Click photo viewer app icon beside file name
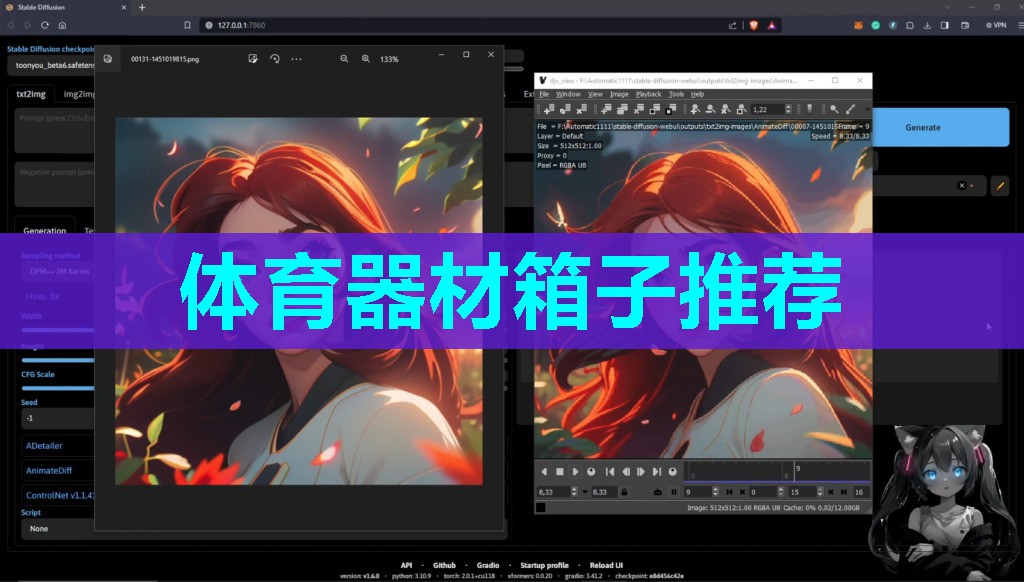The width and height of the screenshot is (1024, 582). [x=108, y=59]
